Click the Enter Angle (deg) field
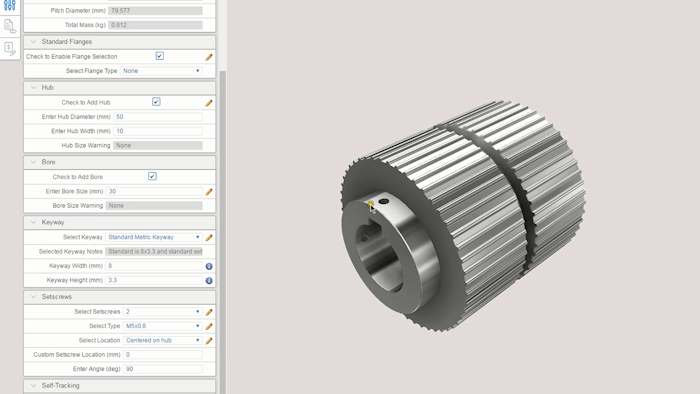 coord(162,369)
